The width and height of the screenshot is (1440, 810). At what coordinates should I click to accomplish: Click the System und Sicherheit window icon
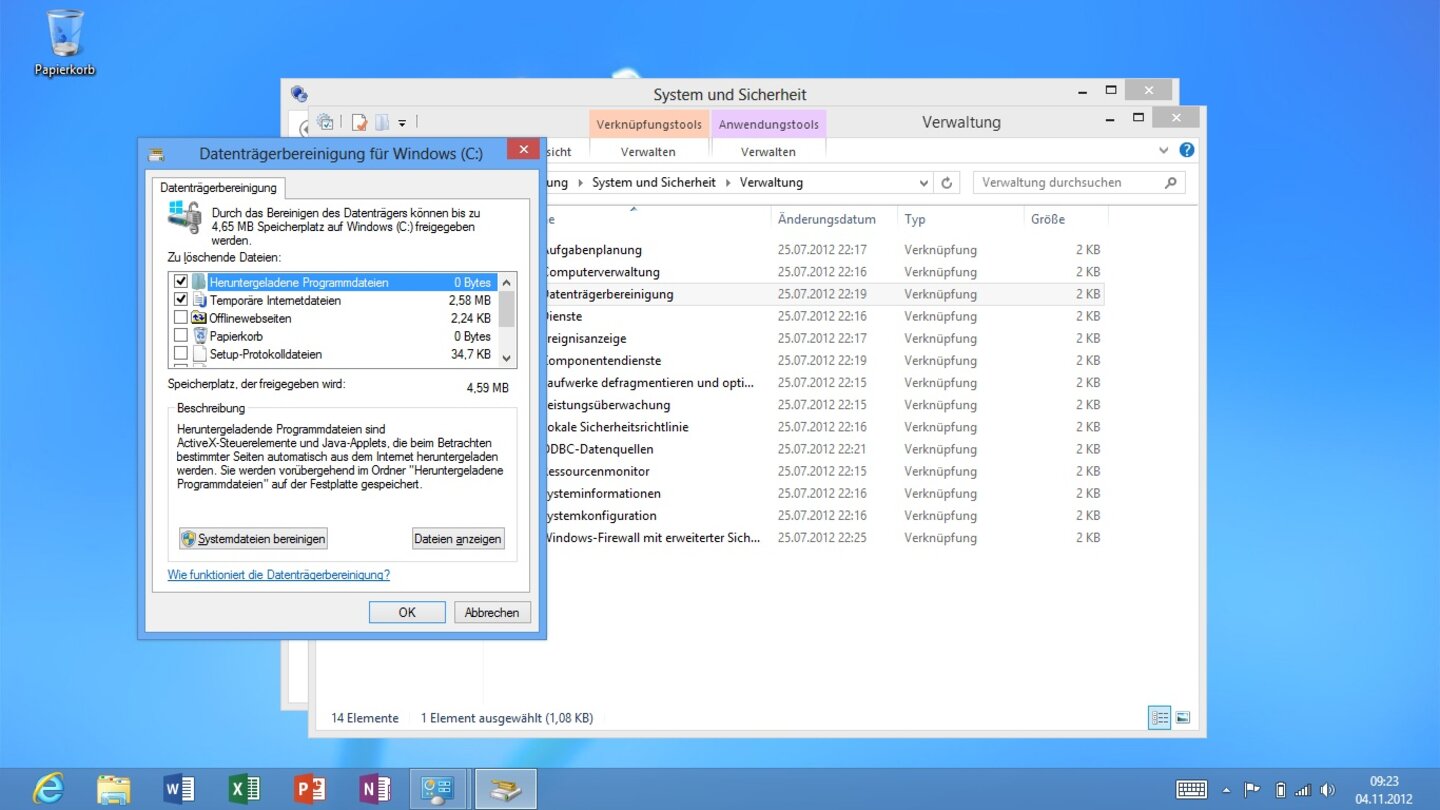[x=299, y=94]
